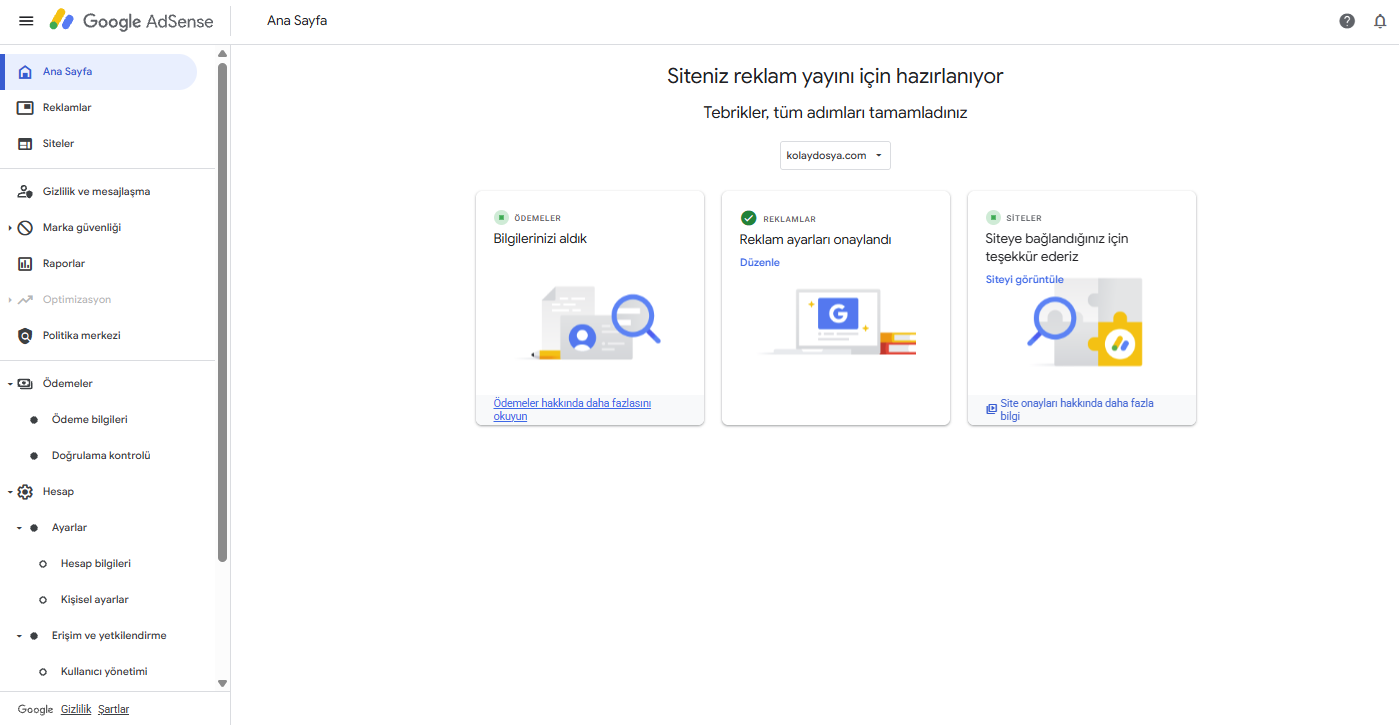Viewport: 1399px width, 725px height.
Task: Open Site onayları hakkında daha fazla bilgi
Action: point(1077,409)
